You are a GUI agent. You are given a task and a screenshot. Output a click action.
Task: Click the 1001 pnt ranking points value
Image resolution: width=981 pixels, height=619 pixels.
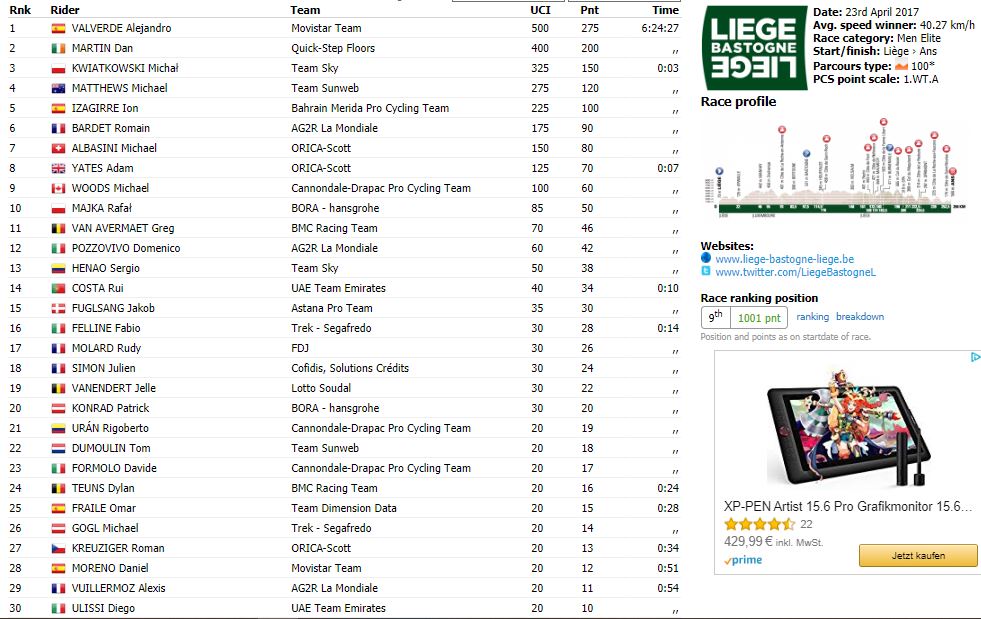[759, 318]
